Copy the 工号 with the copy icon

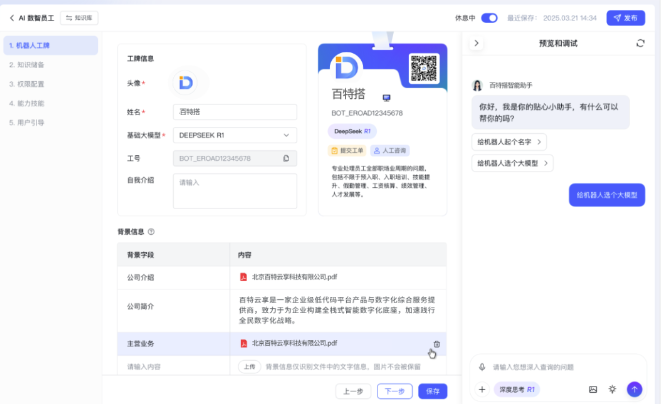[x=286, y=159]
